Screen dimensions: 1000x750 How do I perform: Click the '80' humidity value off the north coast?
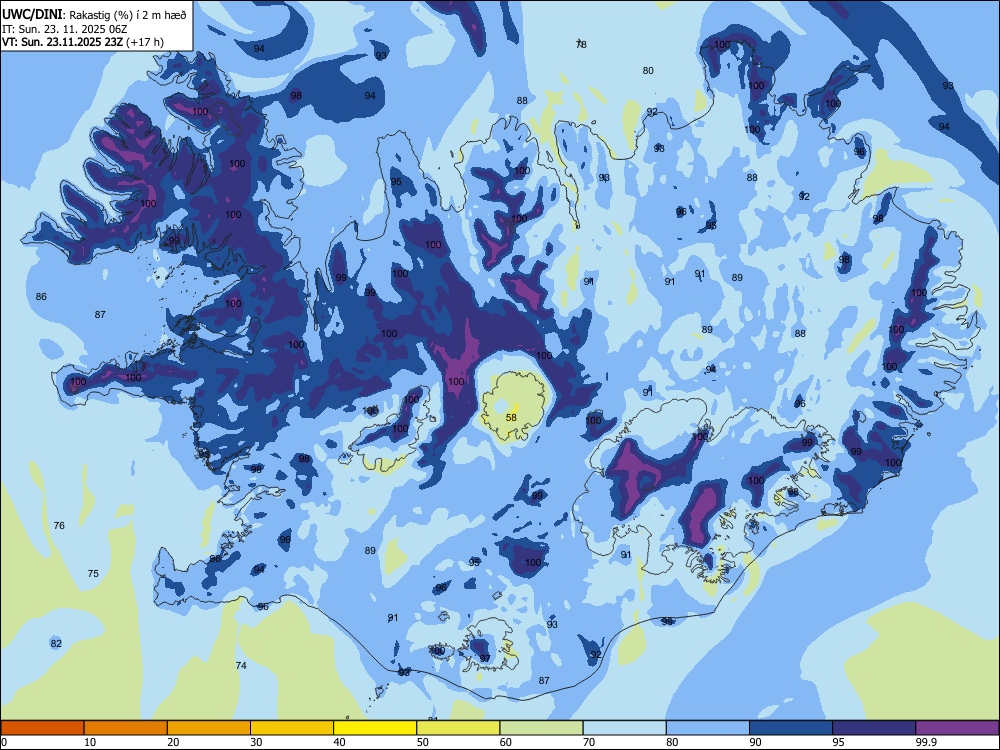[648, 71]
